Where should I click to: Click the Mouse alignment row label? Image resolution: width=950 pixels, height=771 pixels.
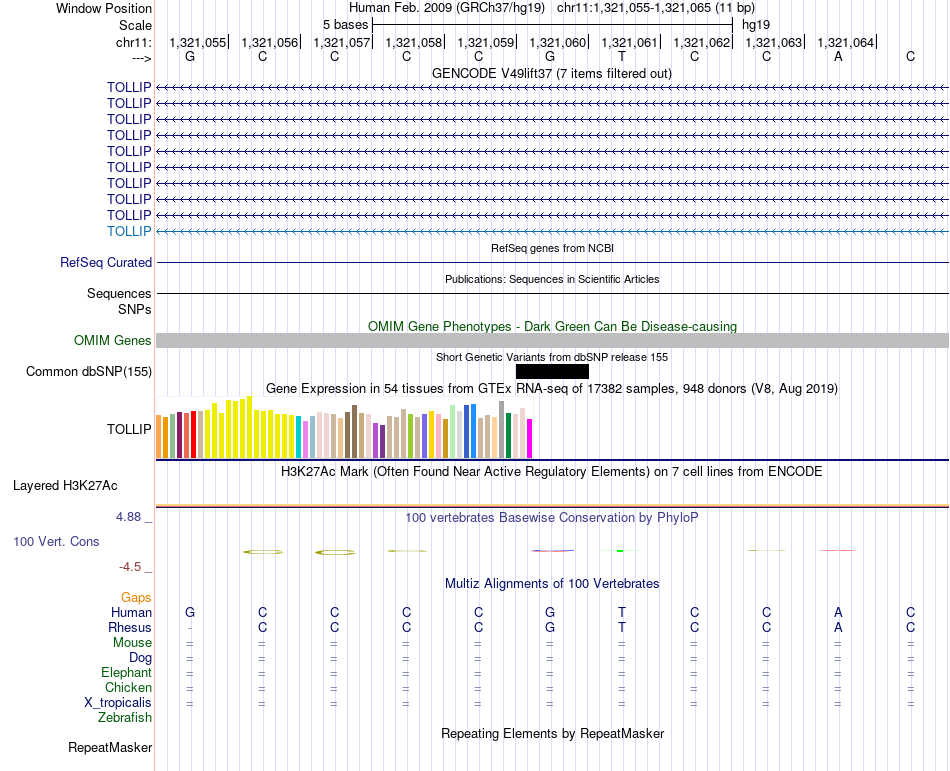[x=132, y=643]
